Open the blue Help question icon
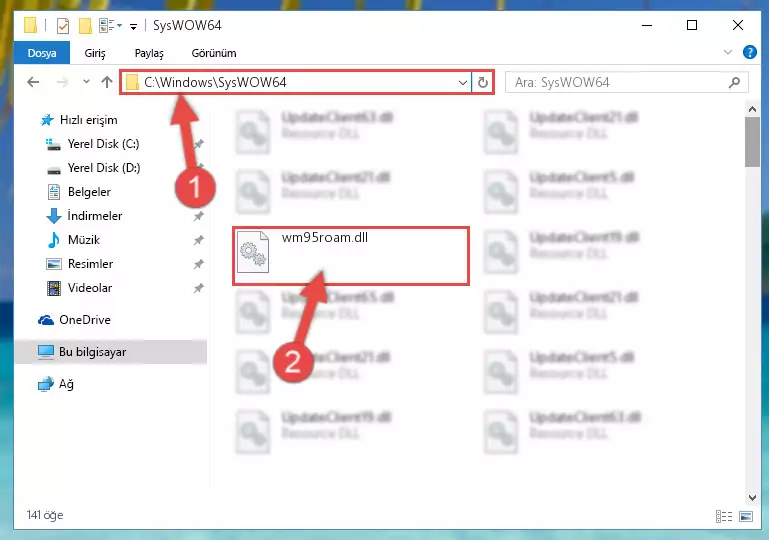This screenshot has height=540, width=769. [749, 52]
